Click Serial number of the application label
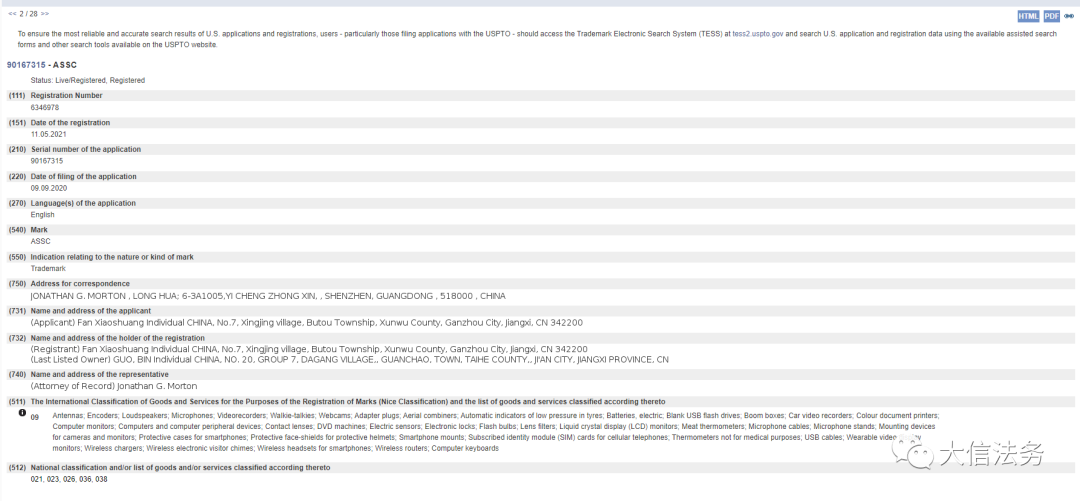 (86, 150)
